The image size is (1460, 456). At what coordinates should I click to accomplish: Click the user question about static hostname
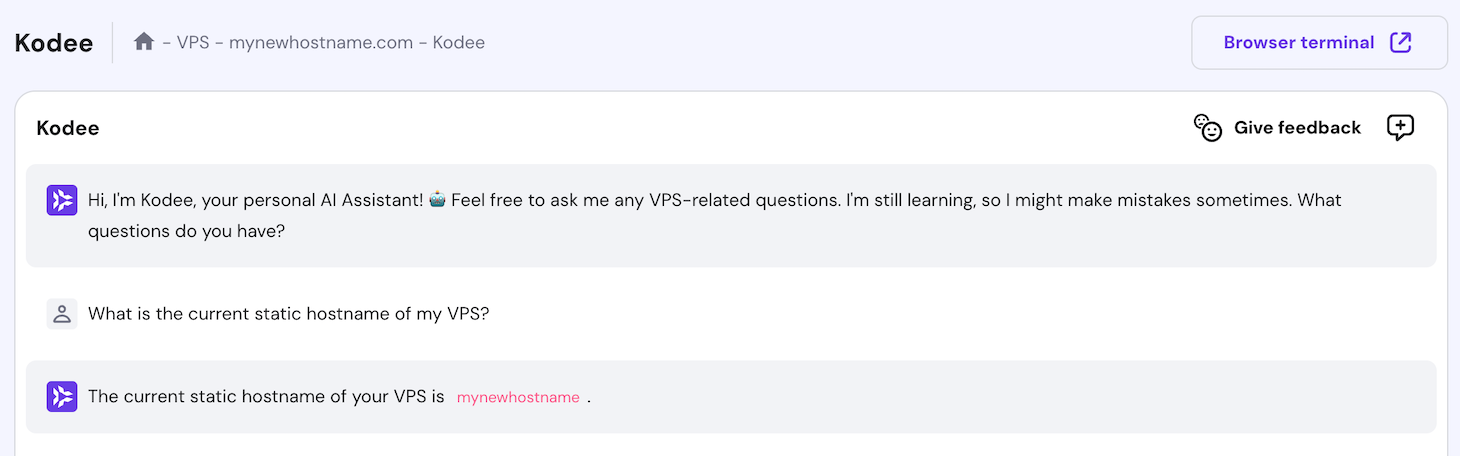pos(288,314)
